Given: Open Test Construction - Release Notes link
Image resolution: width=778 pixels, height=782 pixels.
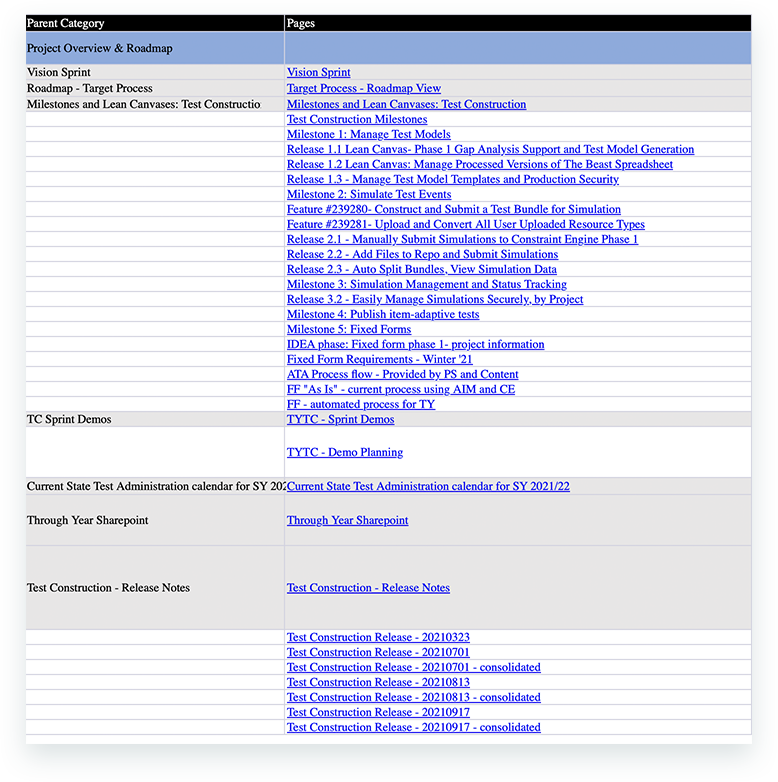Looking at the screenshot, I should [x=368, y=588].
